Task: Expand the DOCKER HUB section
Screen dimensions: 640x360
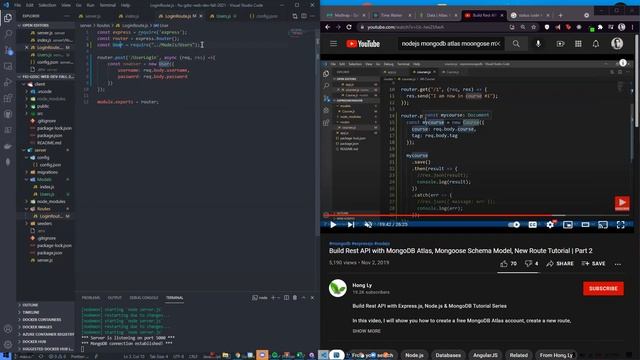Action: (x=46, y=342)
